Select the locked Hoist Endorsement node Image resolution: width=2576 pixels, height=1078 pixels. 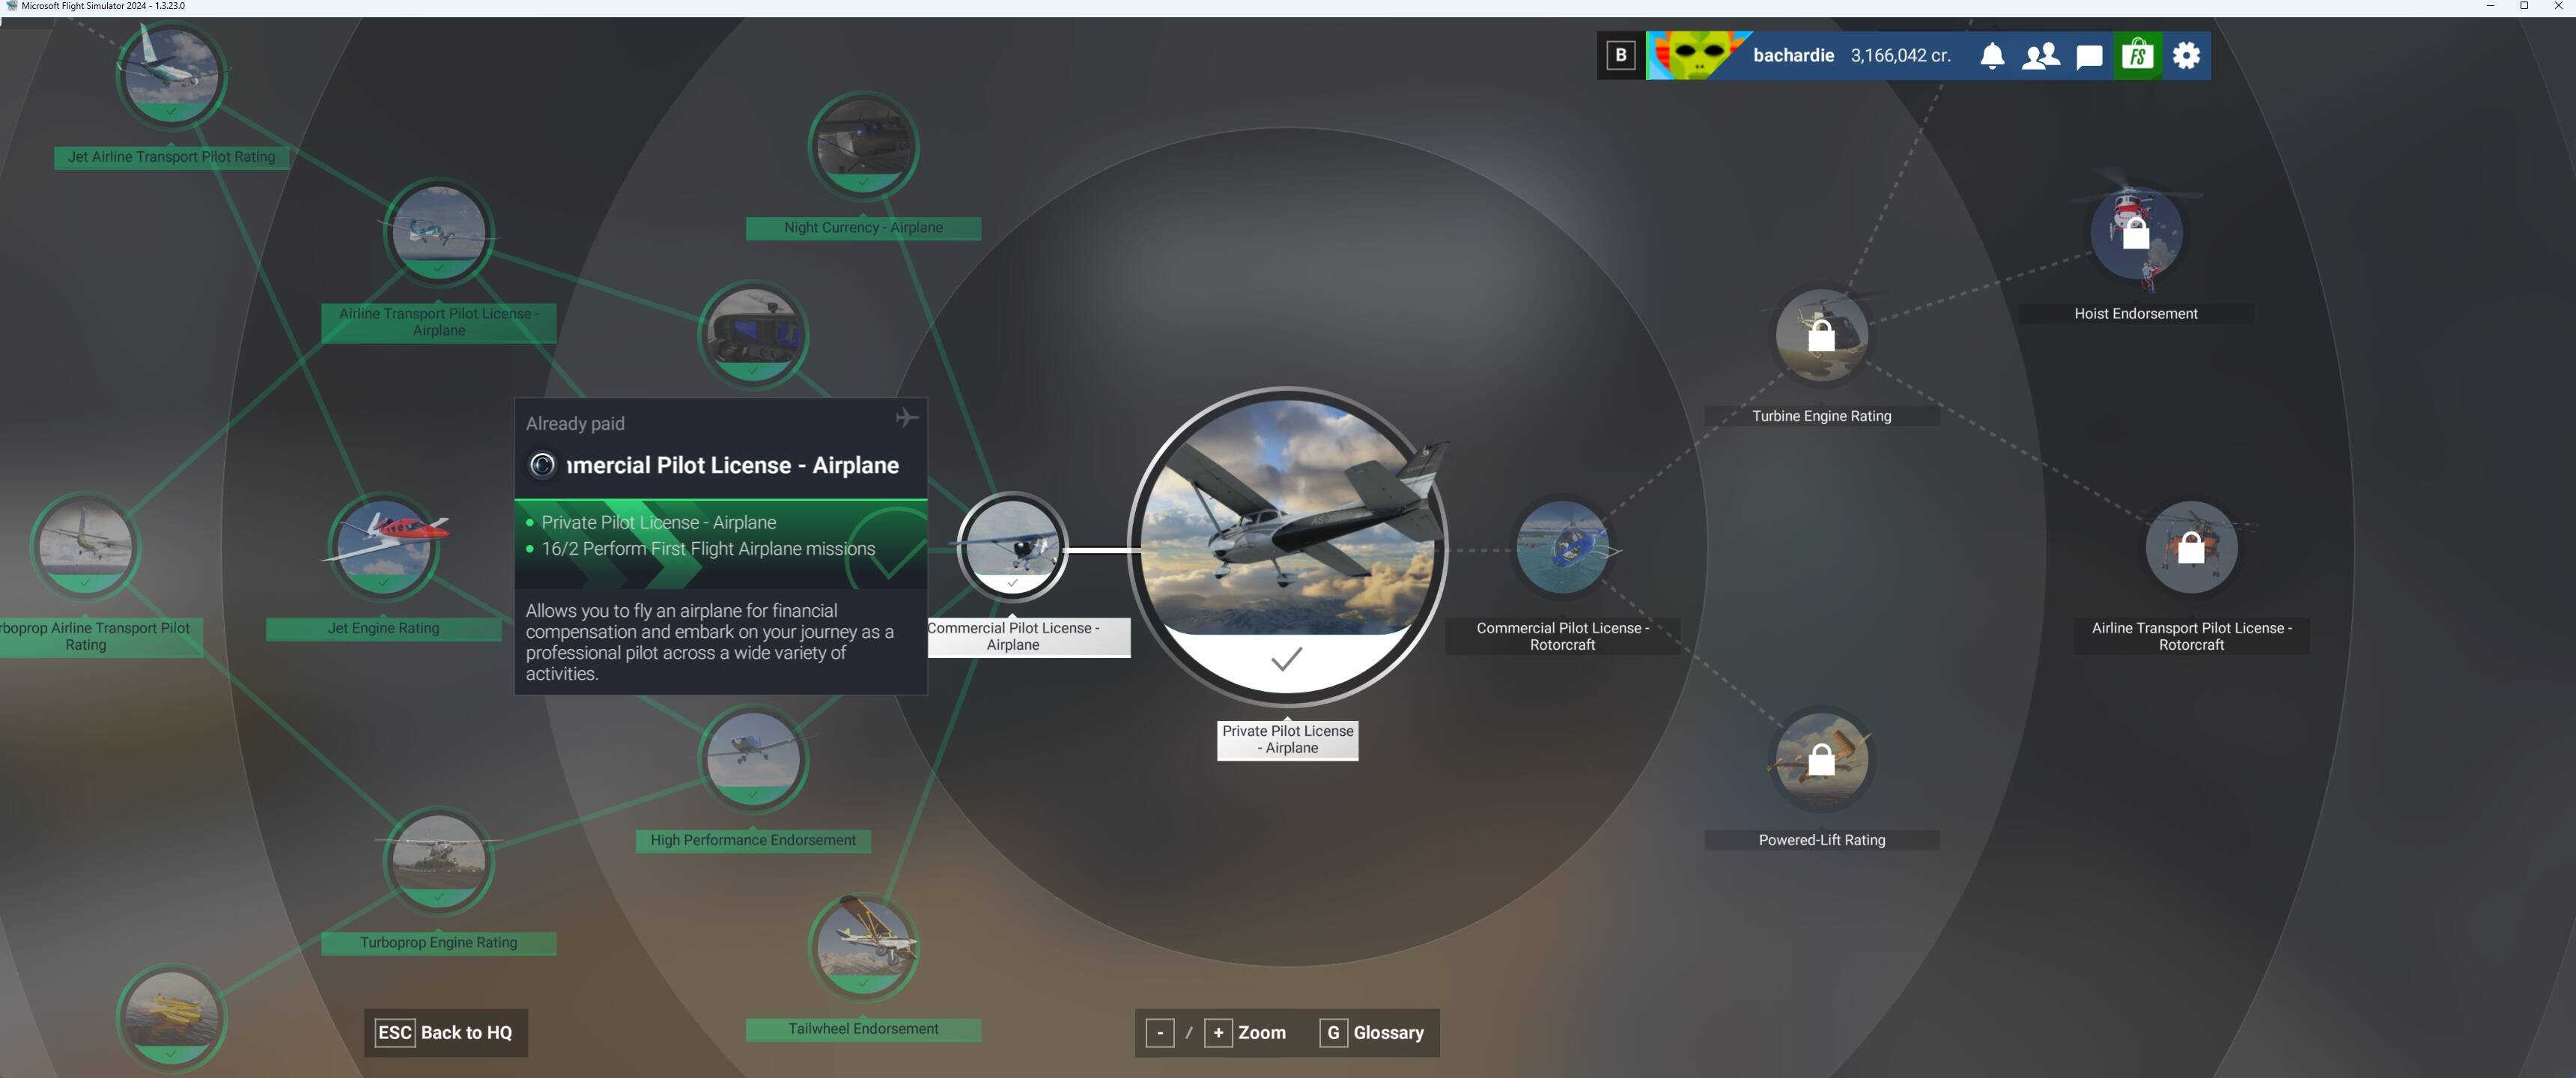click(2136, 232)
